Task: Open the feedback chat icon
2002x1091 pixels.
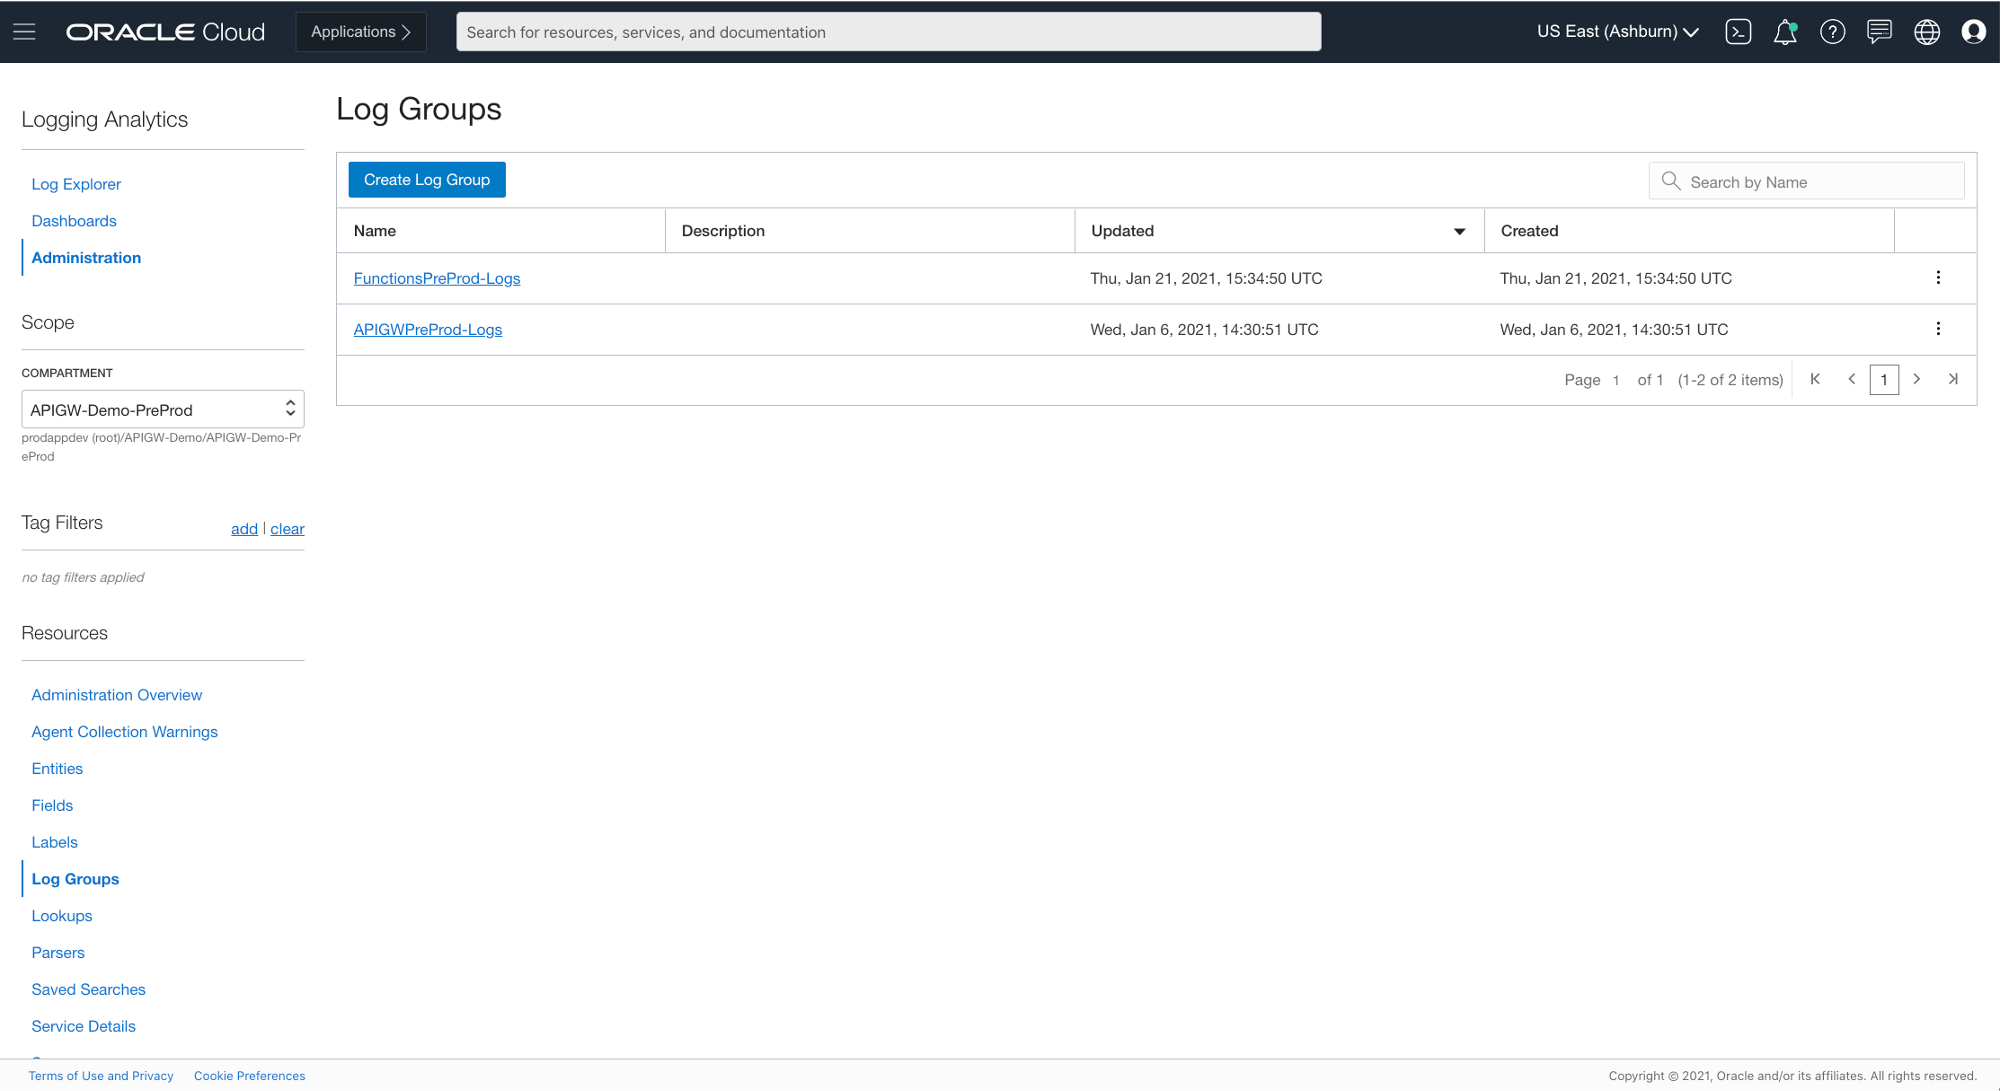Action: coord(1879,31)
